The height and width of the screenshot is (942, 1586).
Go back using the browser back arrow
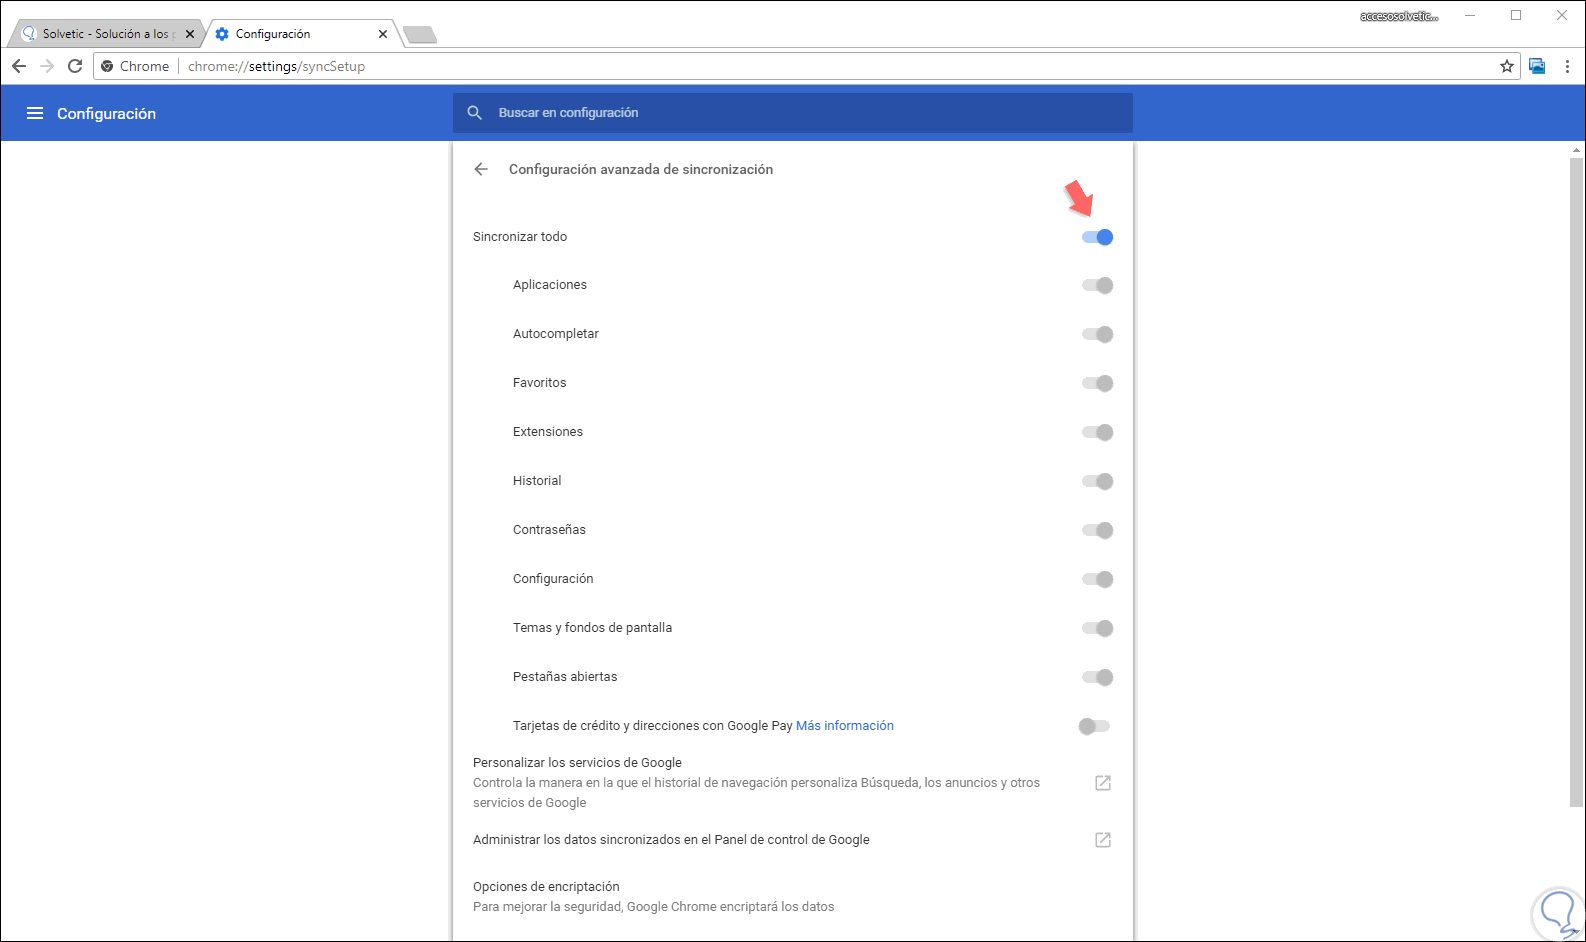(19, 66)
